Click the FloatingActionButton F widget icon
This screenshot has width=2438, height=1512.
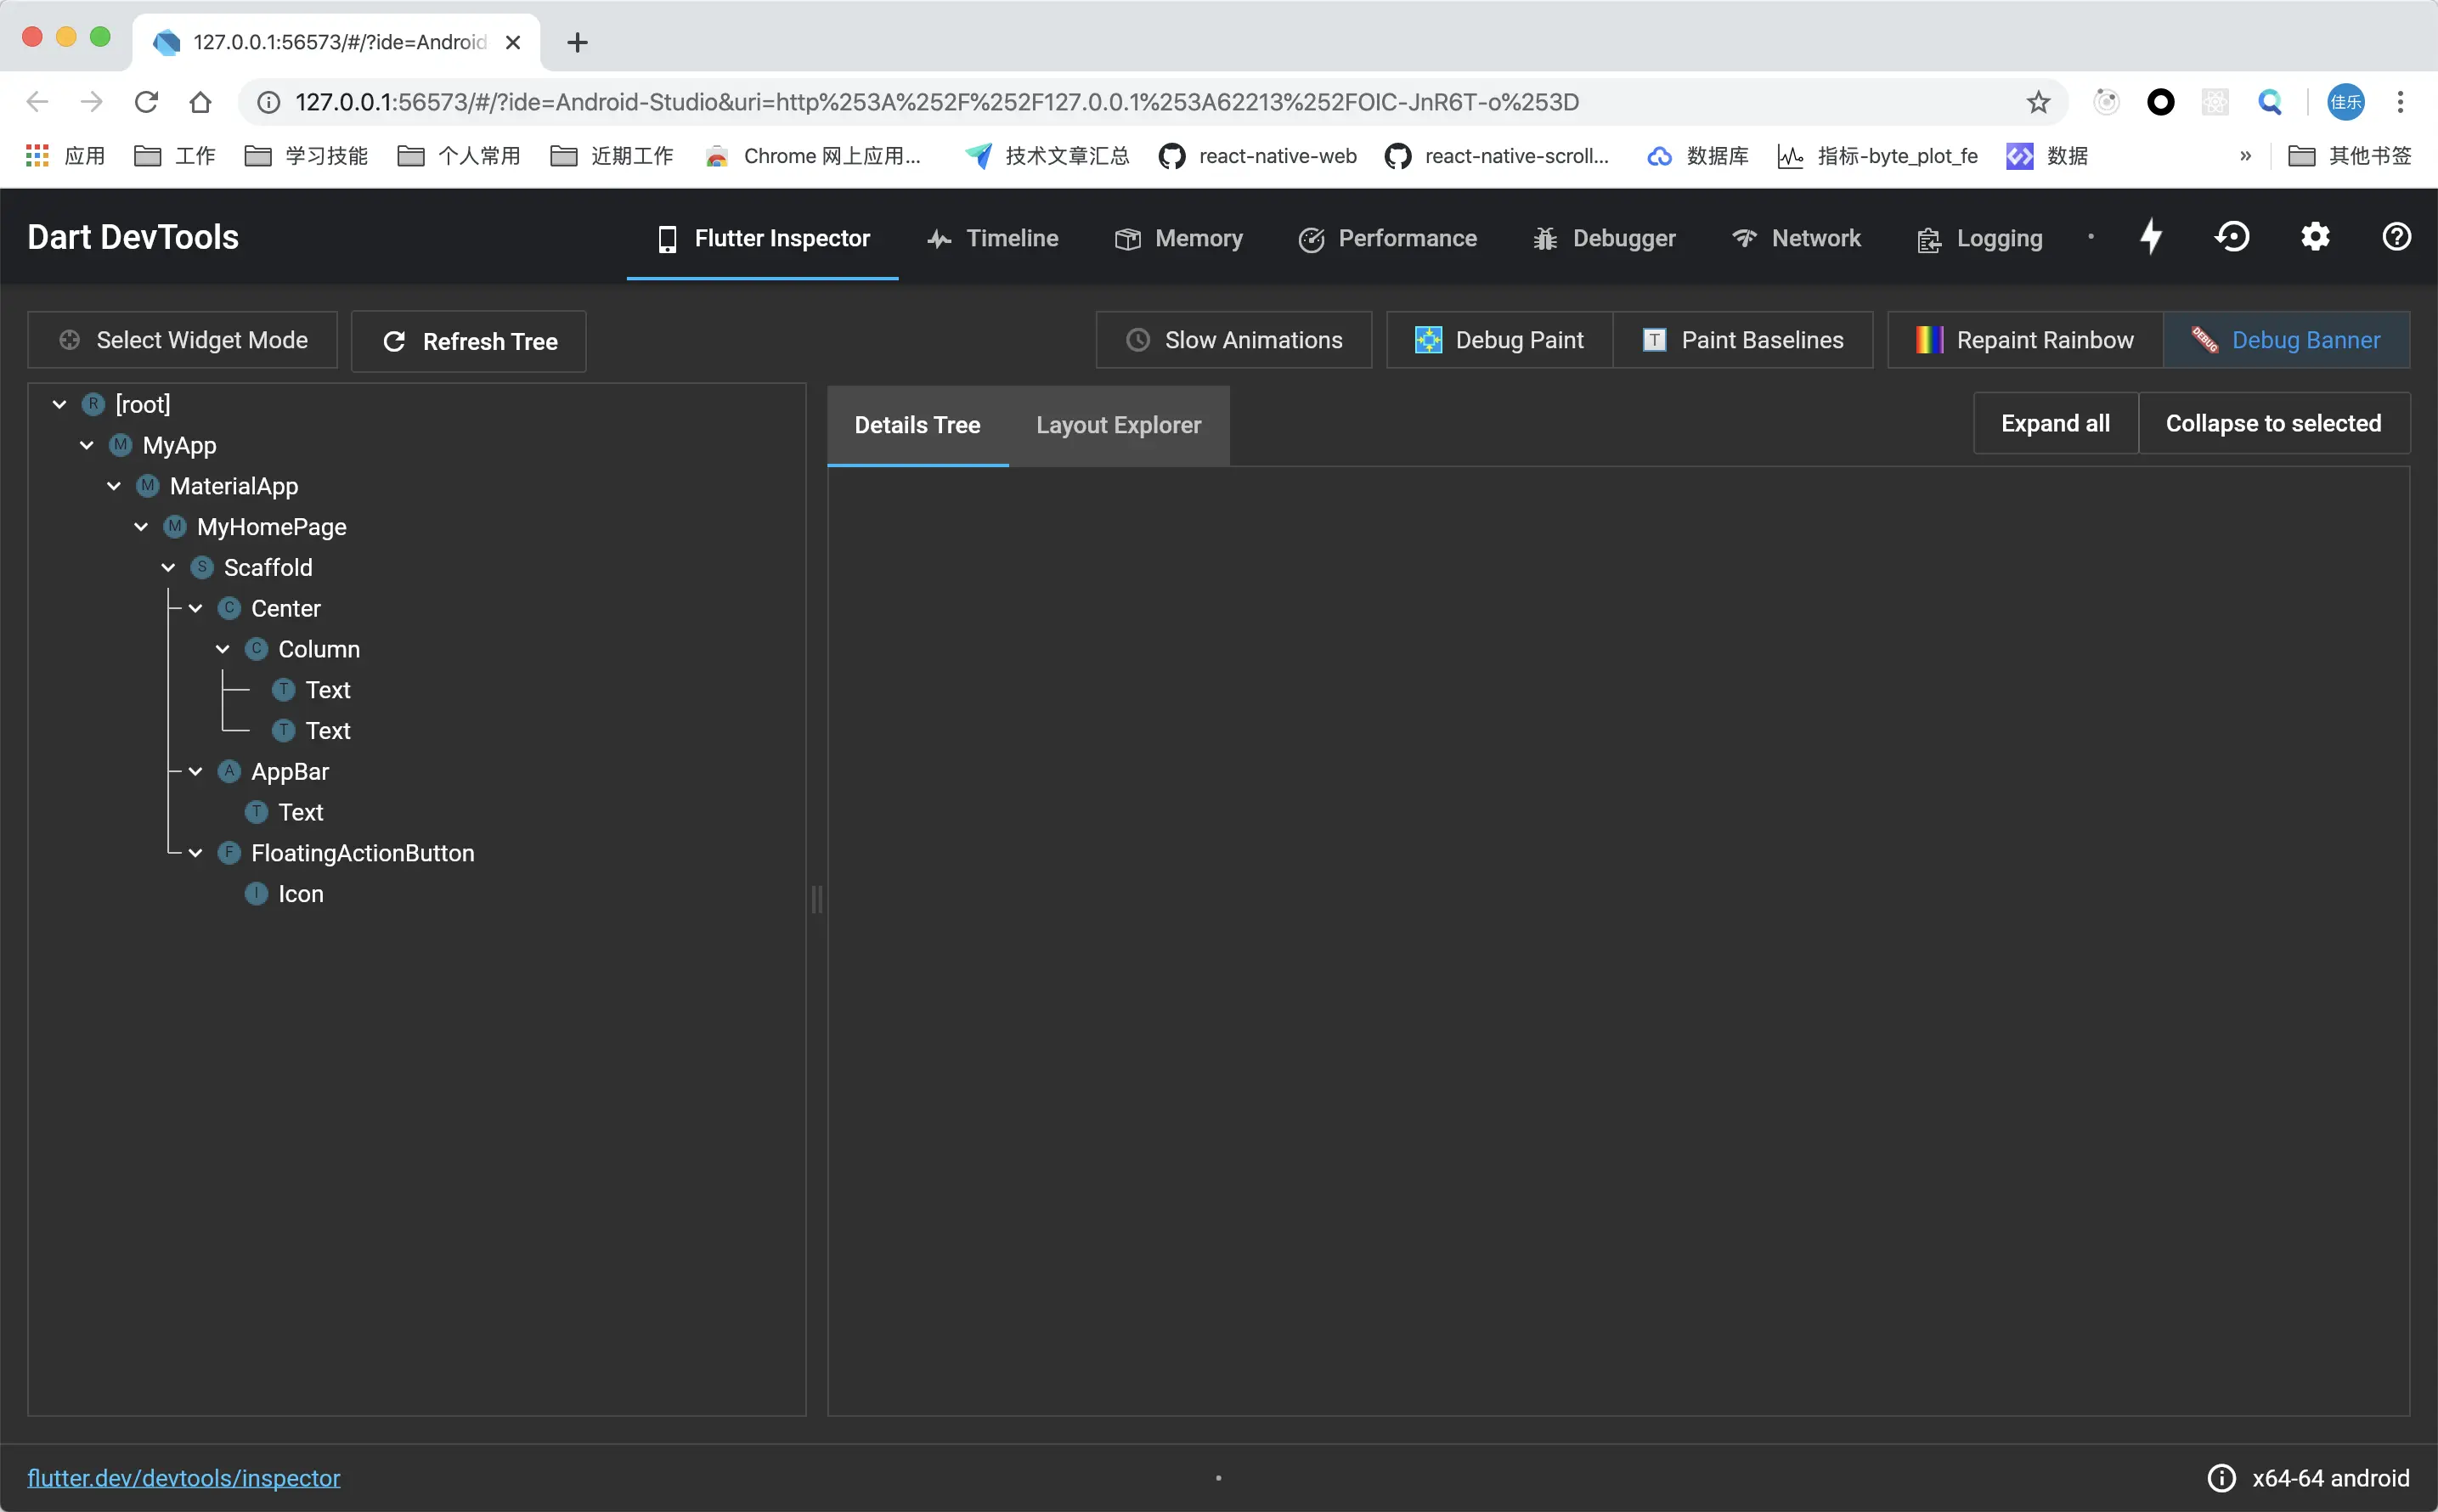(x=229, y=853)
